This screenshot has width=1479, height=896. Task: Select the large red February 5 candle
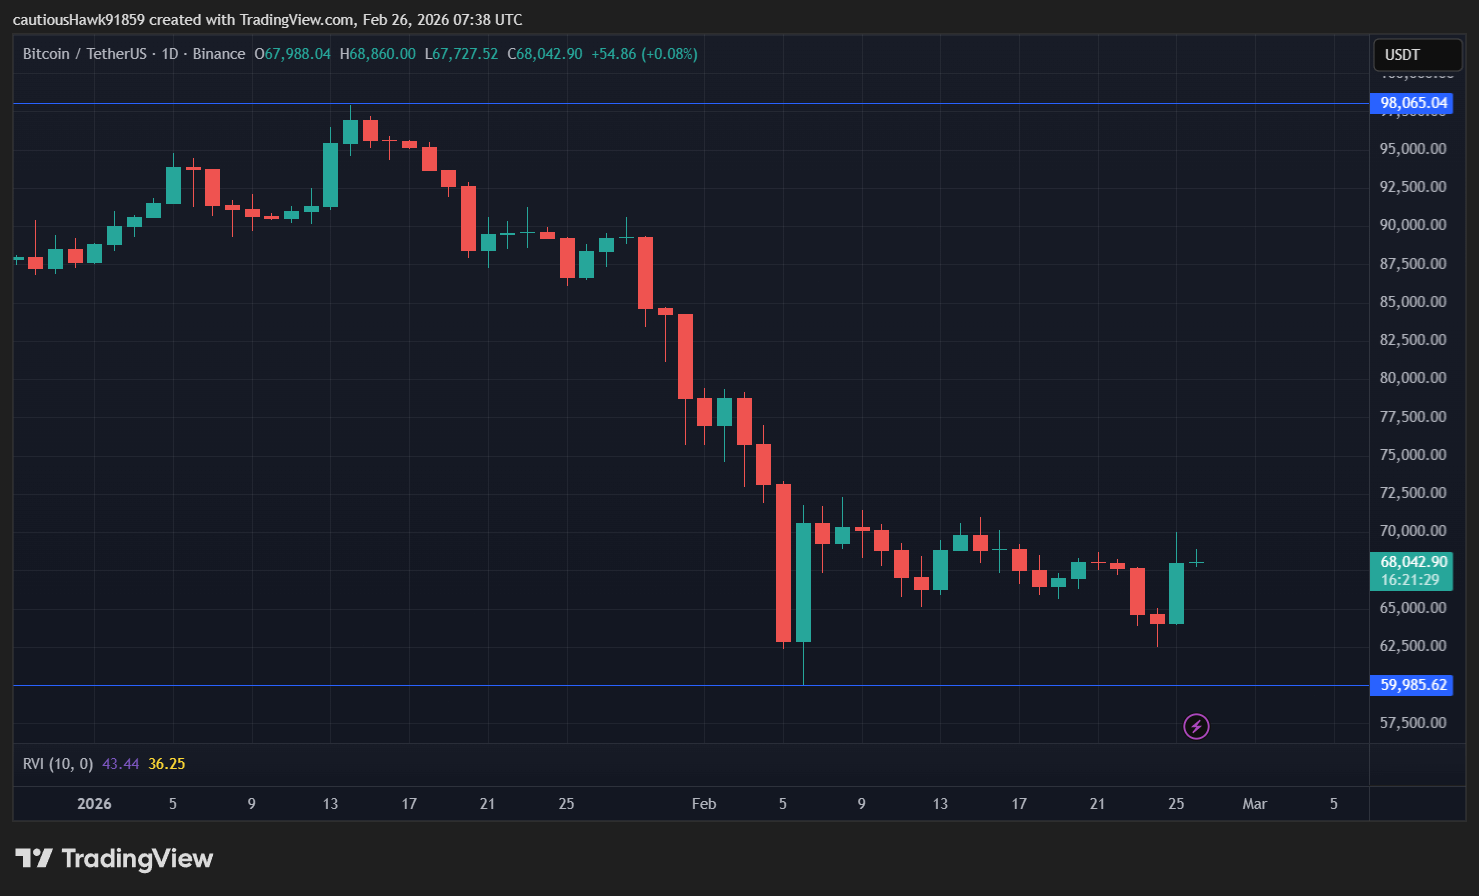pos(783,560)
